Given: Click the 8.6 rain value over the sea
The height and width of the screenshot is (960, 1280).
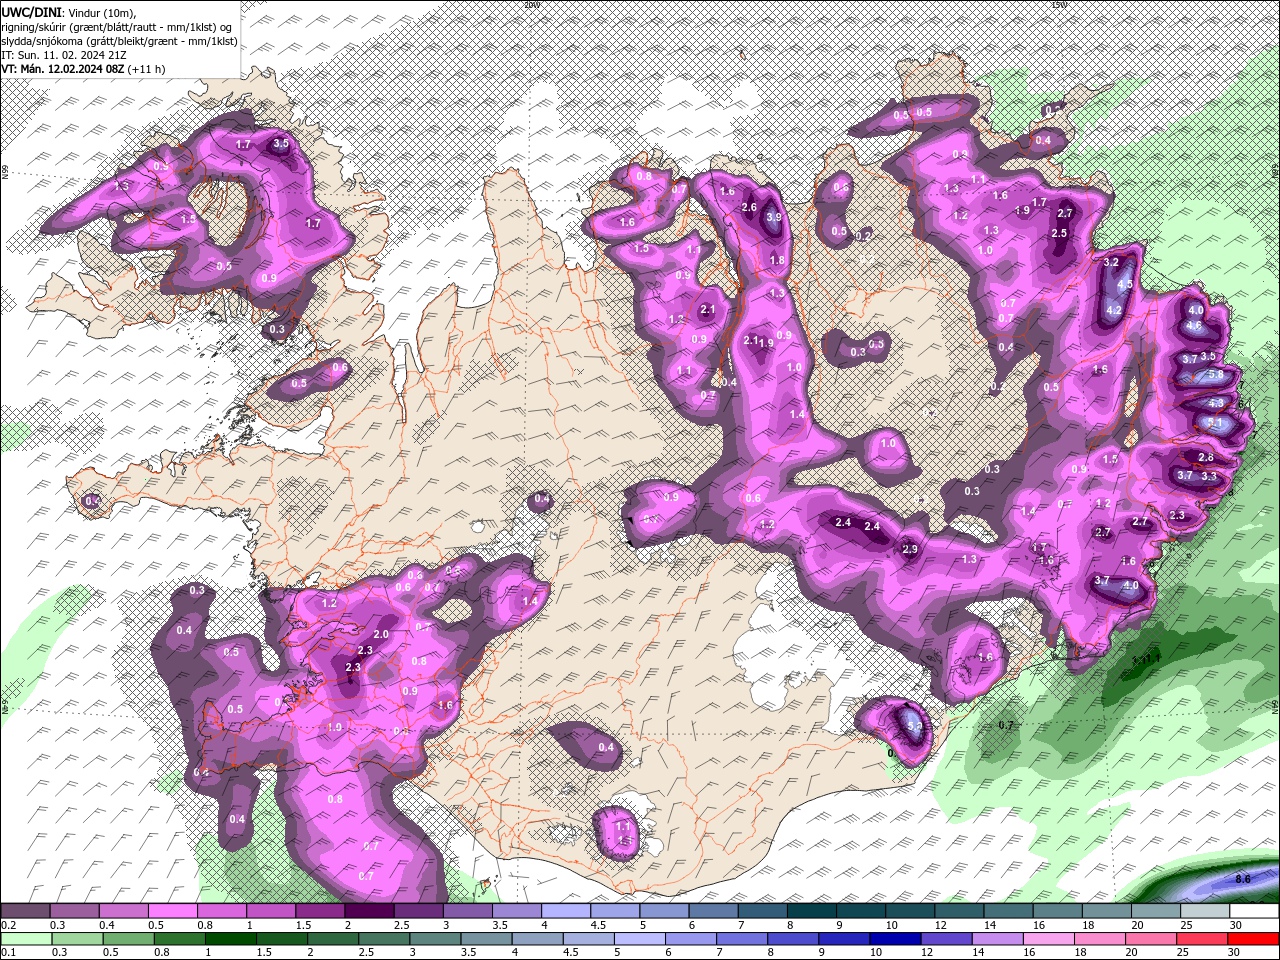Looking at the screenshot, I should tap(1243, 879).
